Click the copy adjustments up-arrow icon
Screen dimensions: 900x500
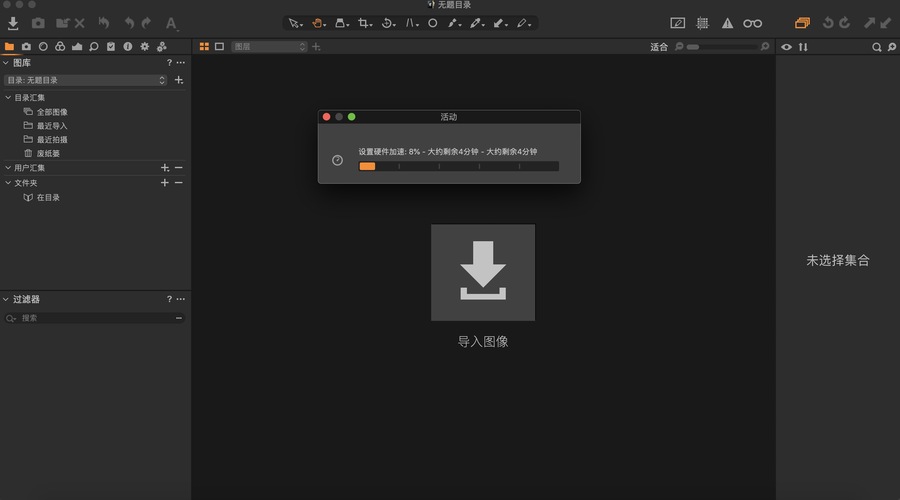(x=870, y=23)
